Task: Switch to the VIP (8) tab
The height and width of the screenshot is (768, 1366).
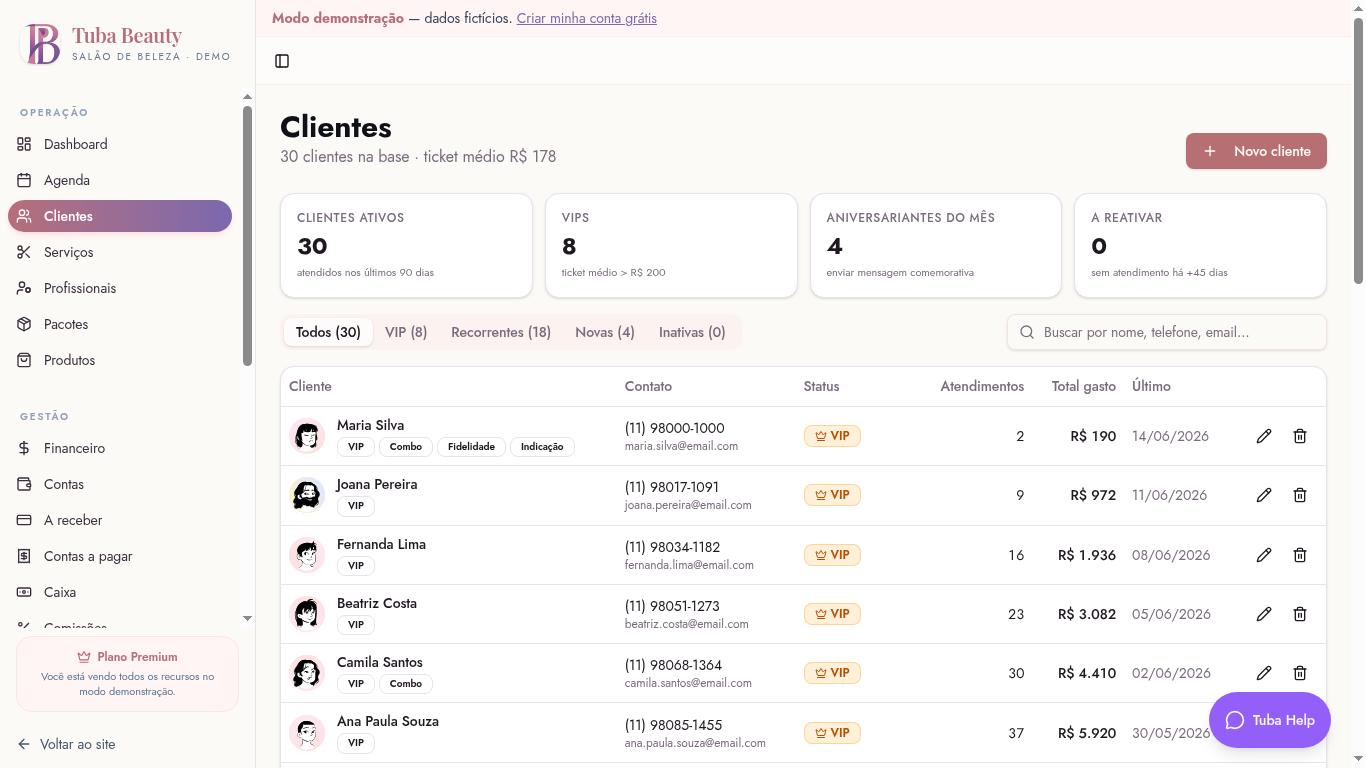Action: coord(406,332)
